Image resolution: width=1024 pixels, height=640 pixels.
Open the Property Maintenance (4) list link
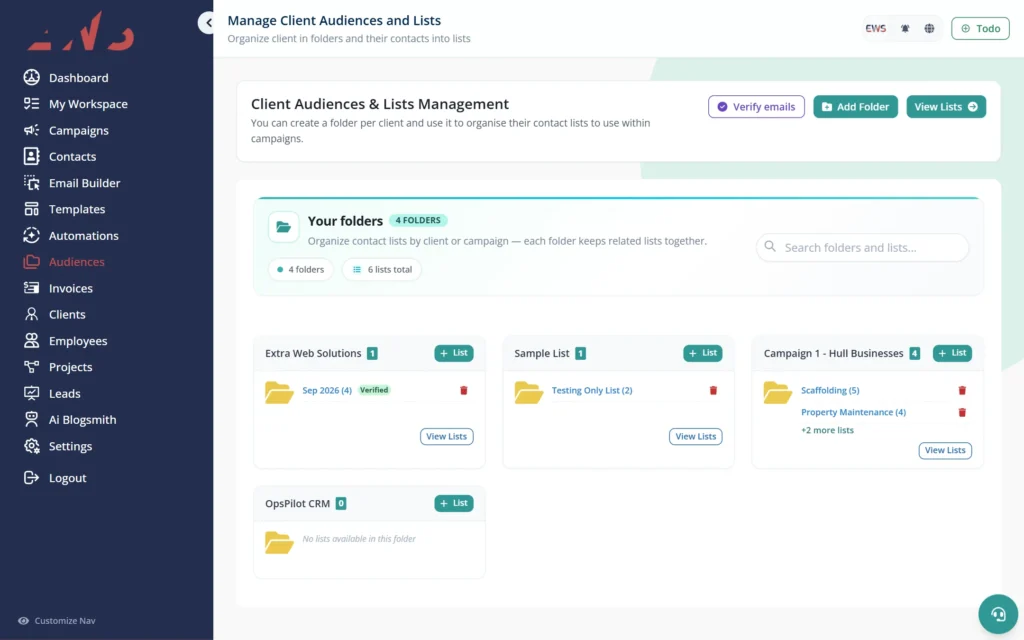853,413
